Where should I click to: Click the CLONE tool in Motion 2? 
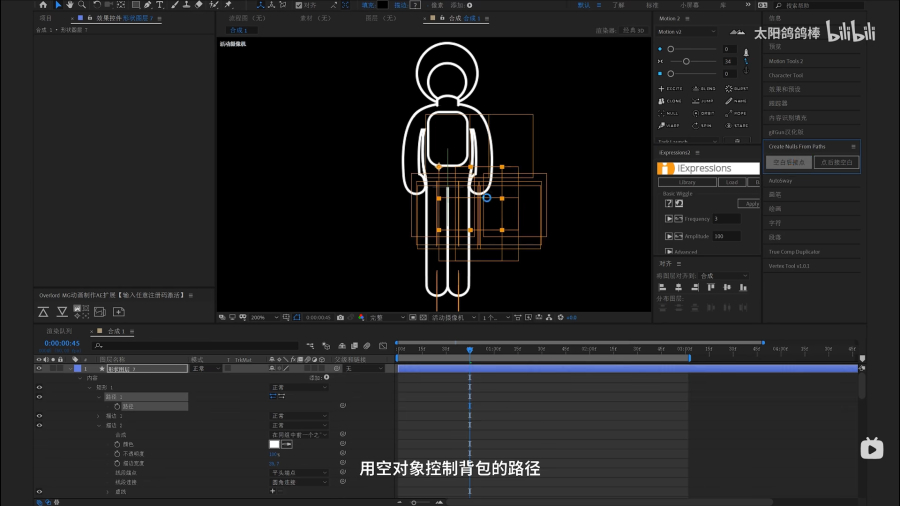tap(670, 101)
